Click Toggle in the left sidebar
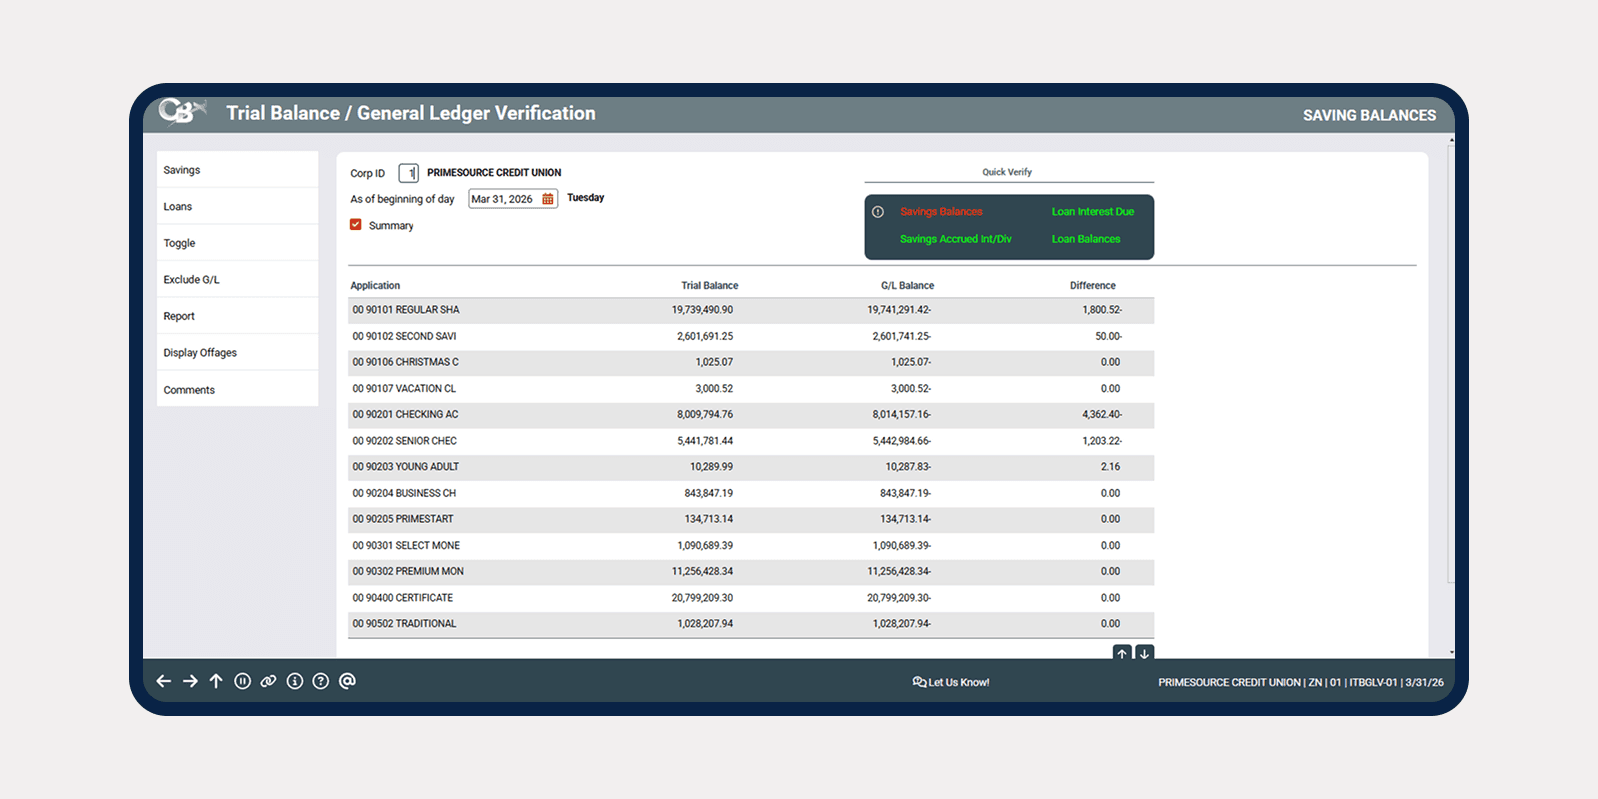 [237, 243]
